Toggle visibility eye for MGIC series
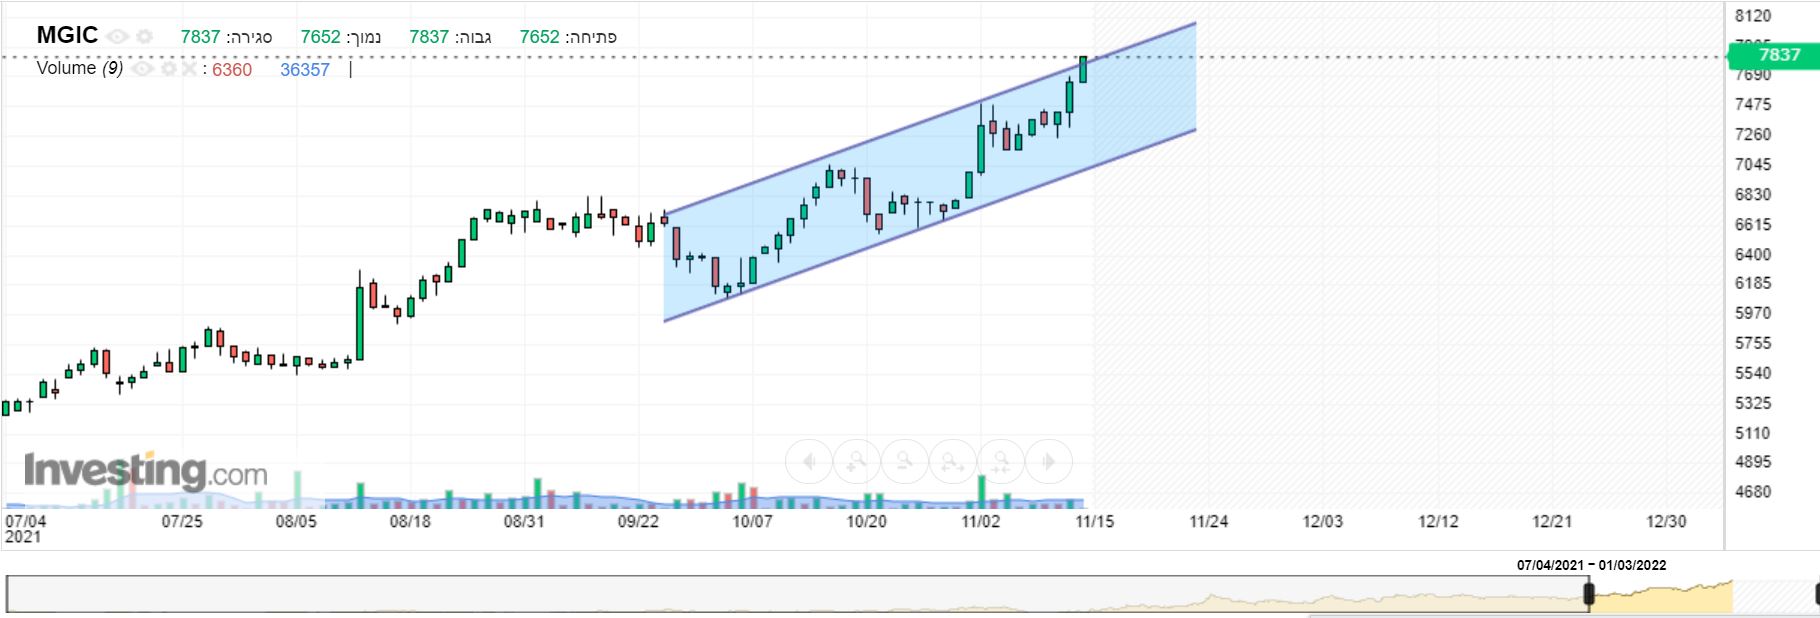This screenshot has height=618, width=1820. click(x=118, y=37)
